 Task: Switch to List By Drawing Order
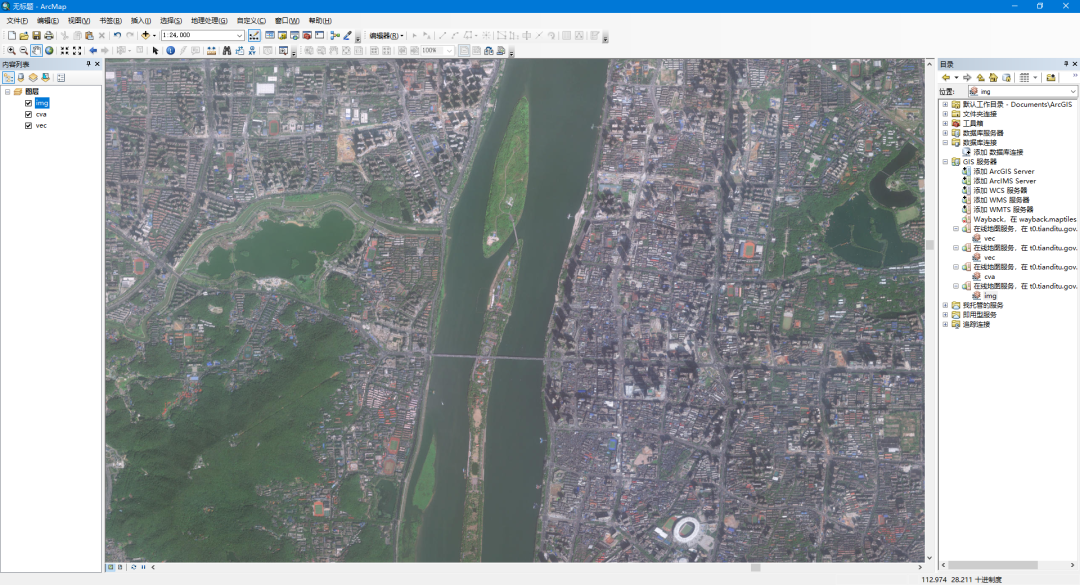click(x=8, y=78)
